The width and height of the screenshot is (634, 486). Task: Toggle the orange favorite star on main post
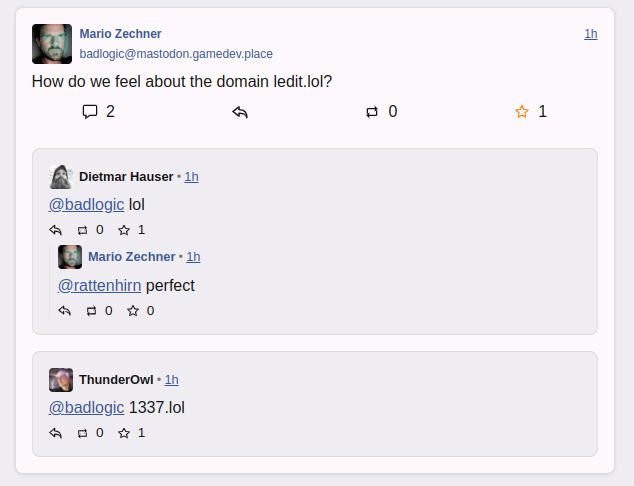(522, 112)
